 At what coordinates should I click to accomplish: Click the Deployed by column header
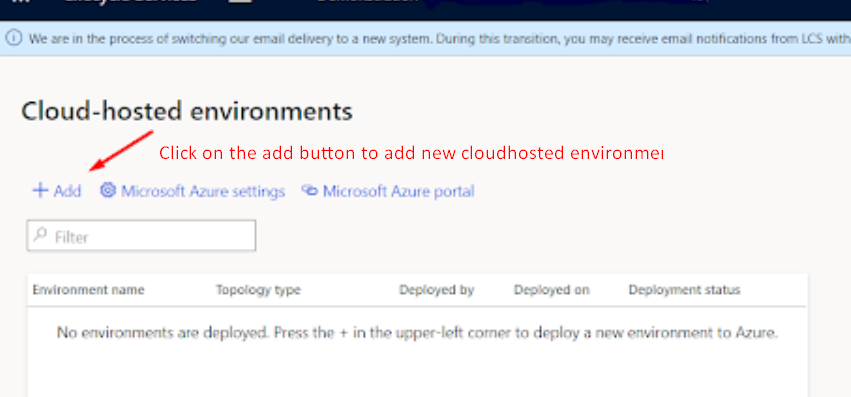click(x=437, y=290)
